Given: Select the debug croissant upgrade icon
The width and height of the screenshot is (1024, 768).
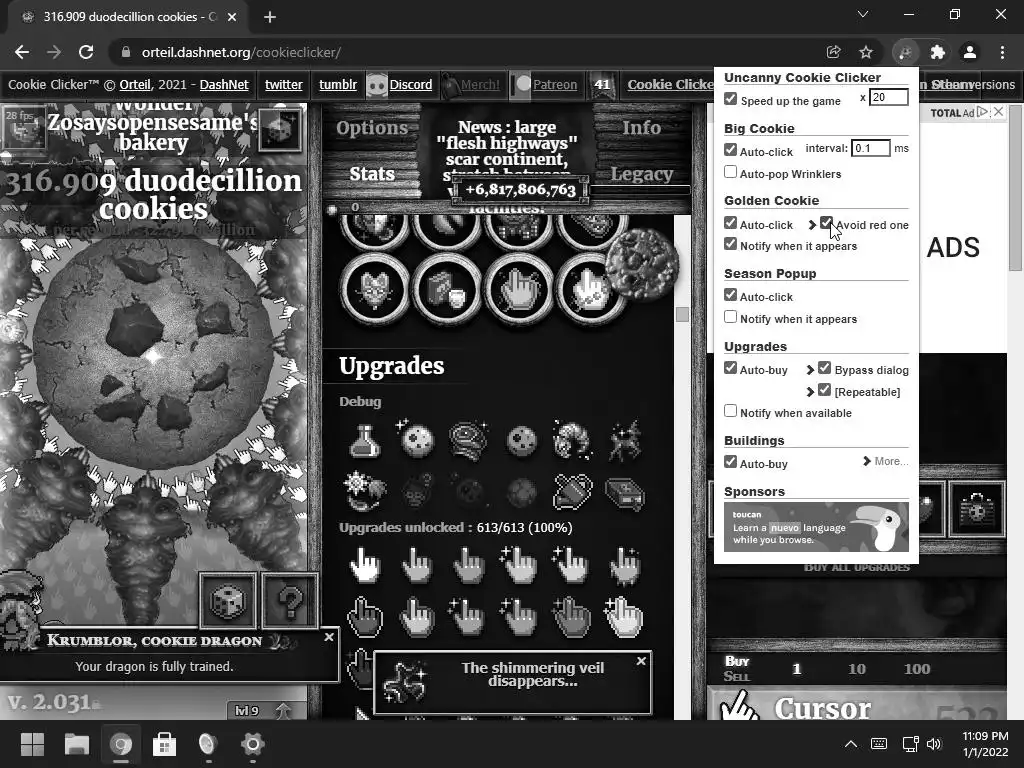Looking at the screenshot, I should (573, 441).
